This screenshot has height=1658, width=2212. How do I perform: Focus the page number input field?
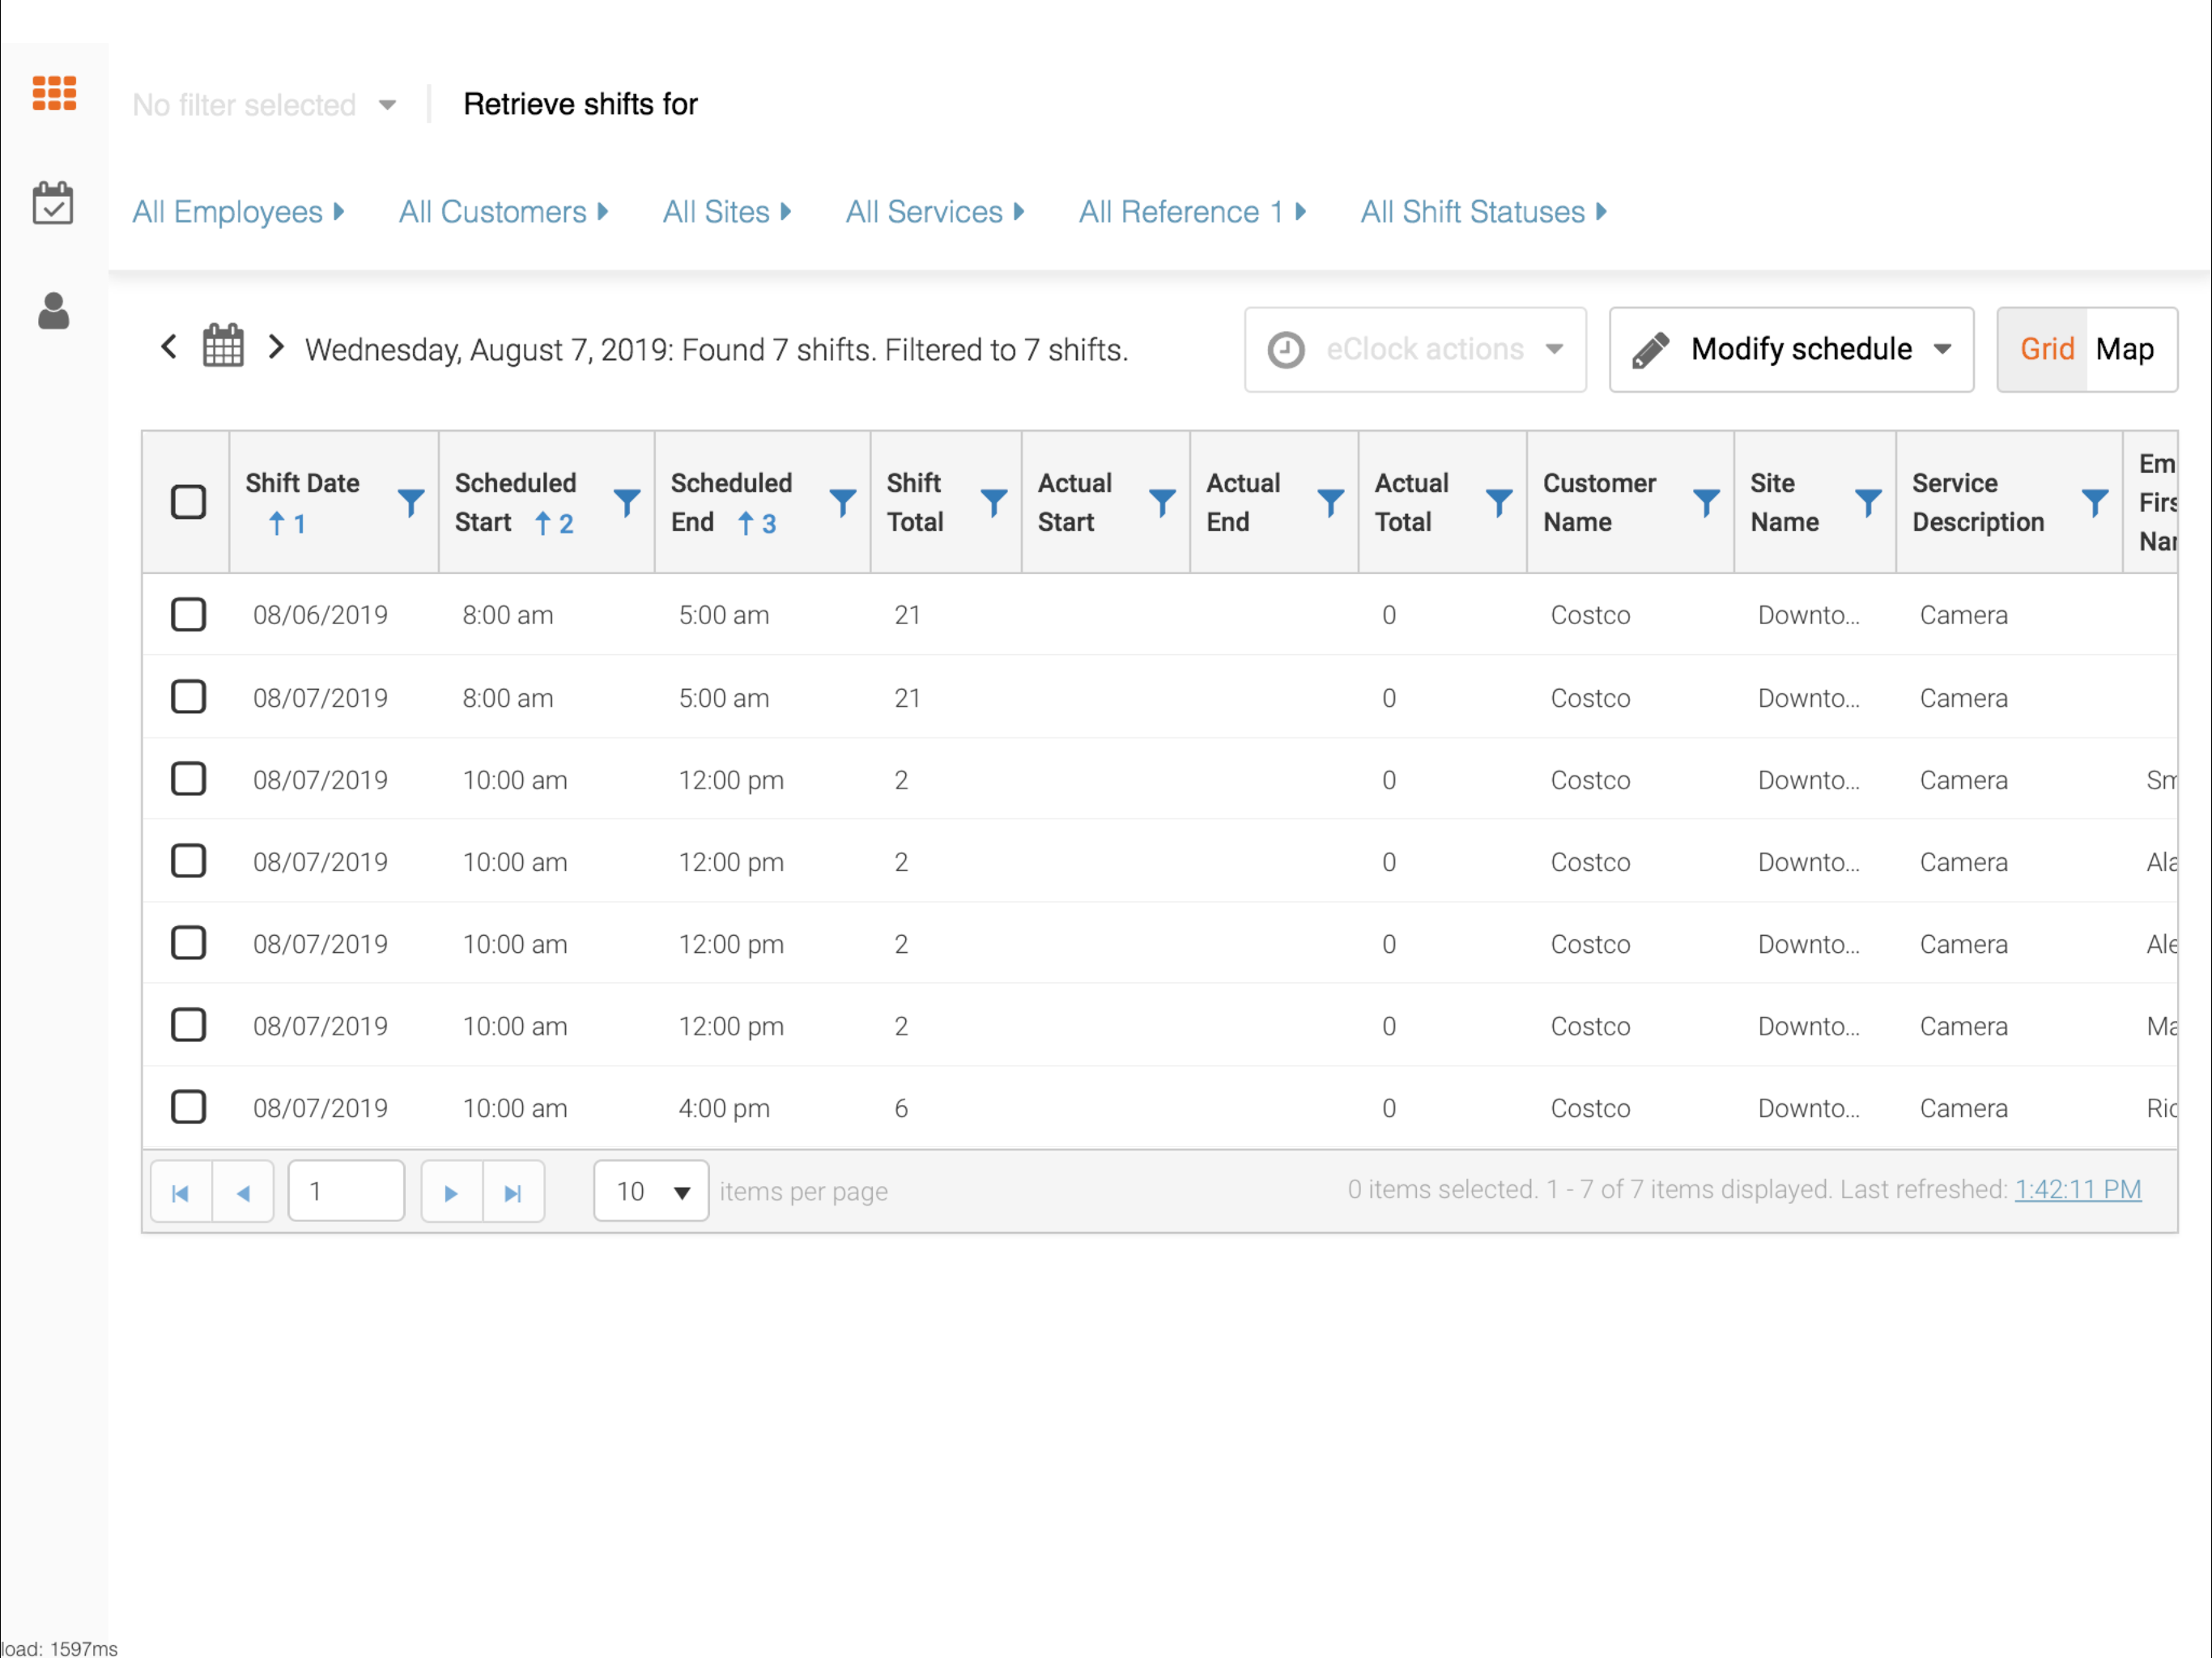click(346, 1191)
